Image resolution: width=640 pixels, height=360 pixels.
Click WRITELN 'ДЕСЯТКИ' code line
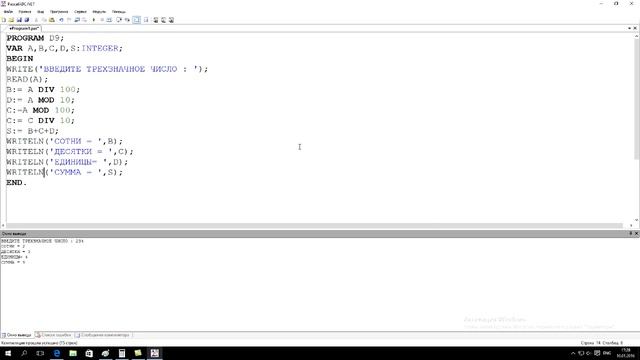point(70,151)
